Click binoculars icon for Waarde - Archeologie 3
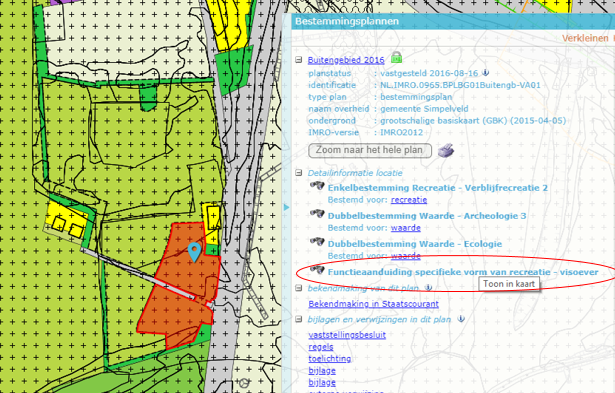Viewport: 615px width, 393px height. [x=317, y=214]
